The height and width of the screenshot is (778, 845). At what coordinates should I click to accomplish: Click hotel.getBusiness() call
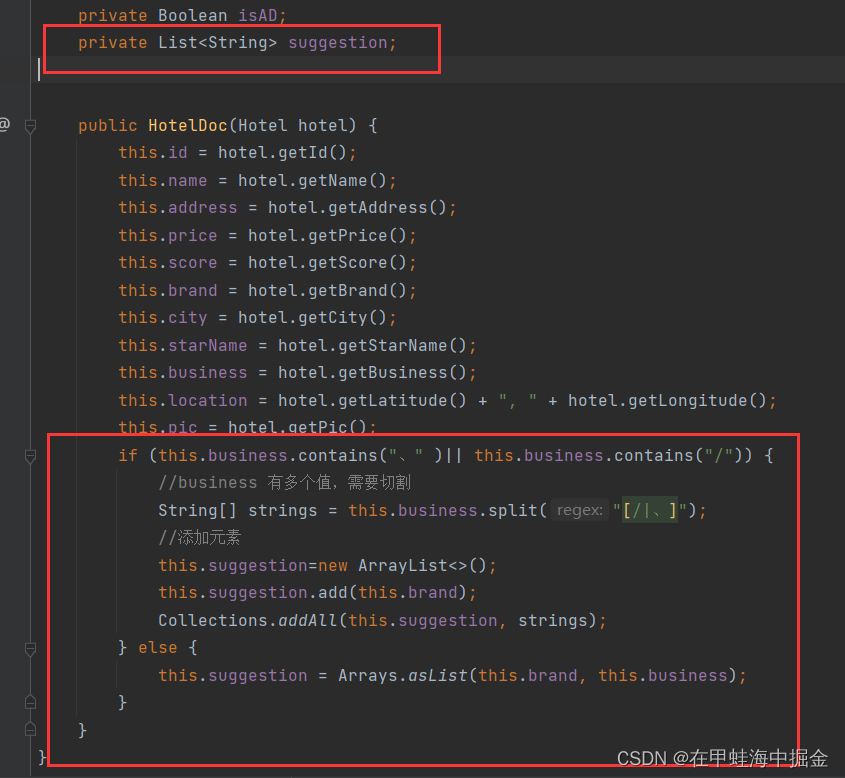coord(372,372)
